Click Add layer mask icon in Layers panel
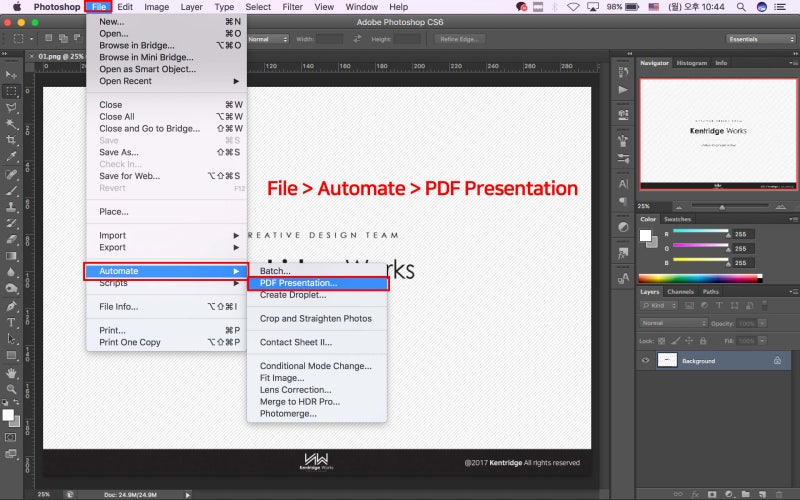 click(x=712, y=494)
